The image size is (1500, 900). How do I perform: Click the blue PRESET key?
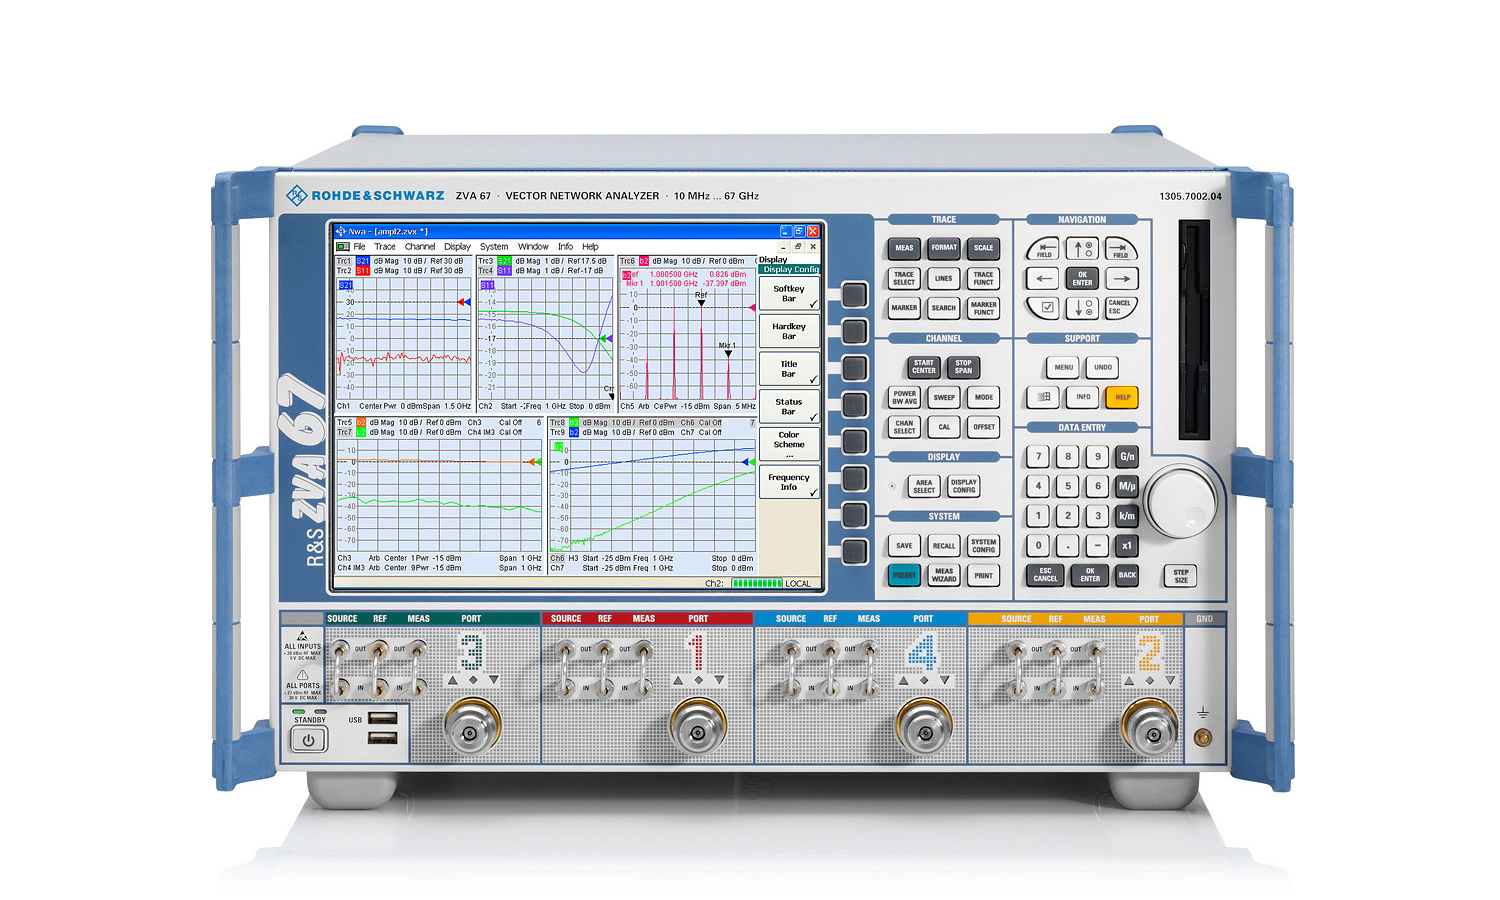904,575
